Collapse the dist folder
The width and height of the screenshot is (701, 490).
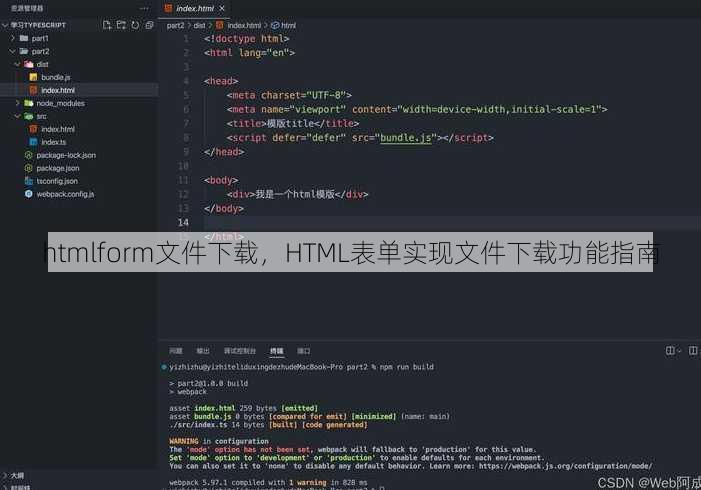pos(17,64)
